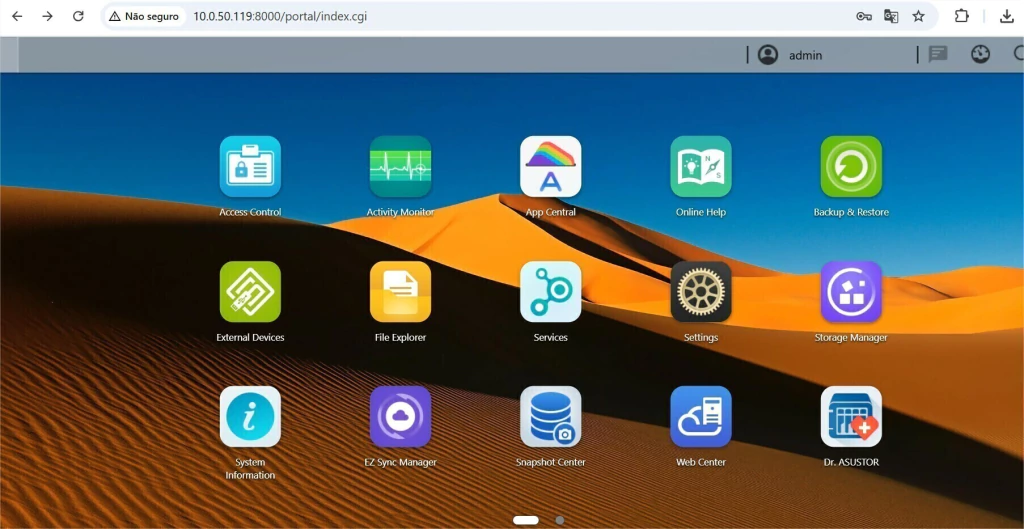Open the admin account menu
Screen dimensions: 1024x529
pyautogui.click(x=805, y=56)
